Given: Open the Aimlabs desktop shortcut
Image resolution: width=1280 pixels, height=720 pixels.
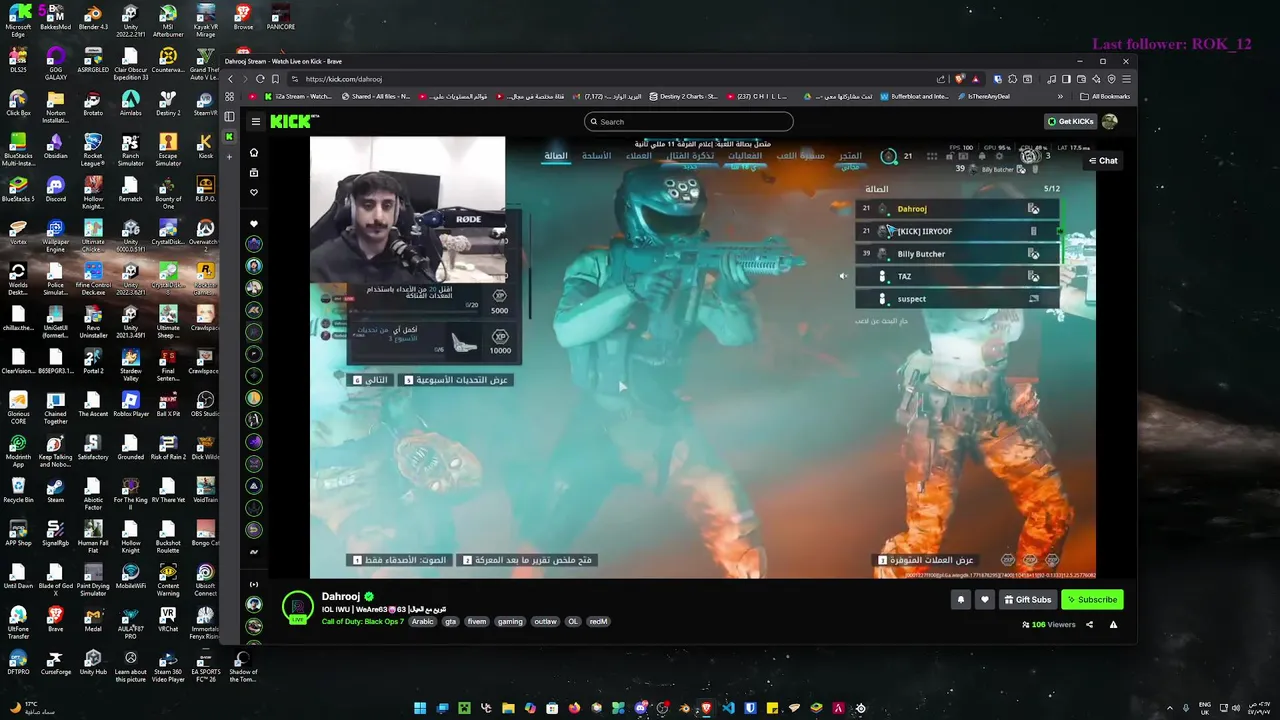Looking at the screenshot, I should [x=131, y=104].
